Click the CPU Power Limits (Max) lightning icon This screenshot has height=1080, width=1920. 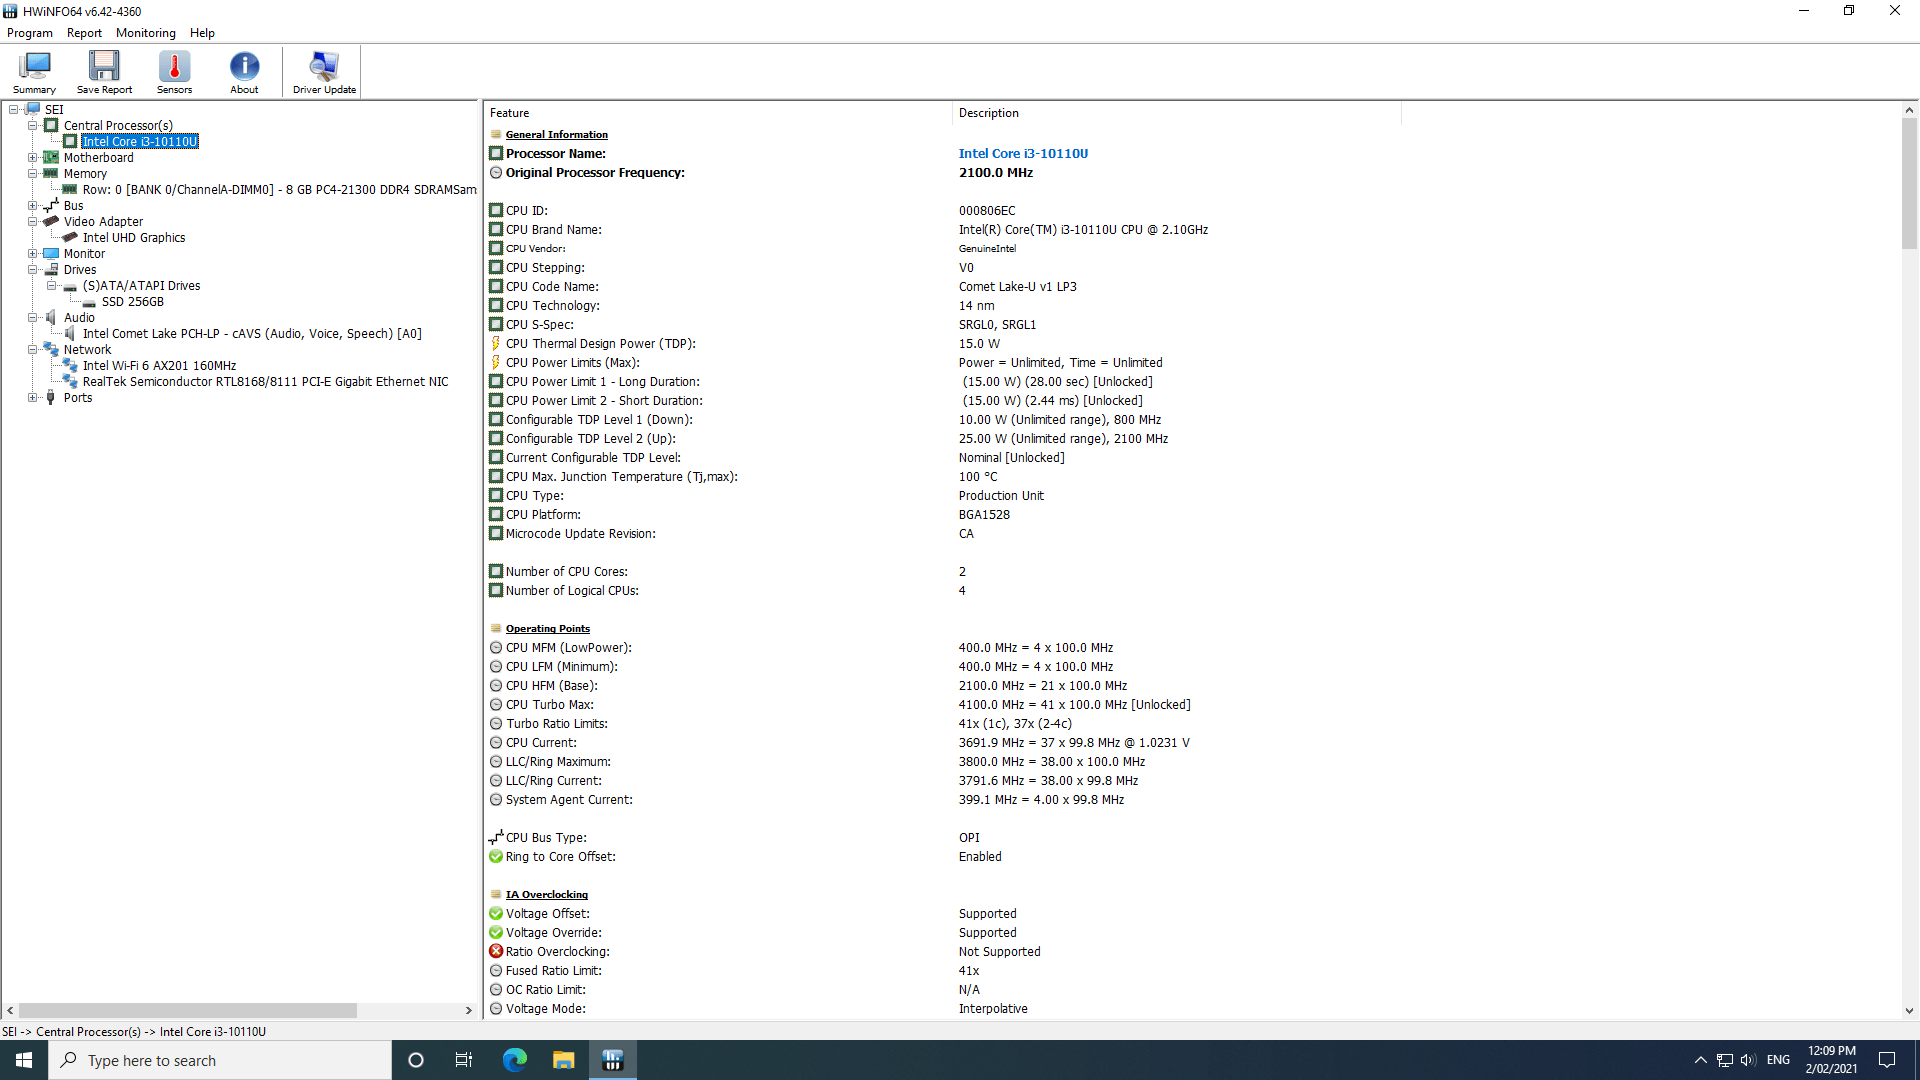click(495, 363)
